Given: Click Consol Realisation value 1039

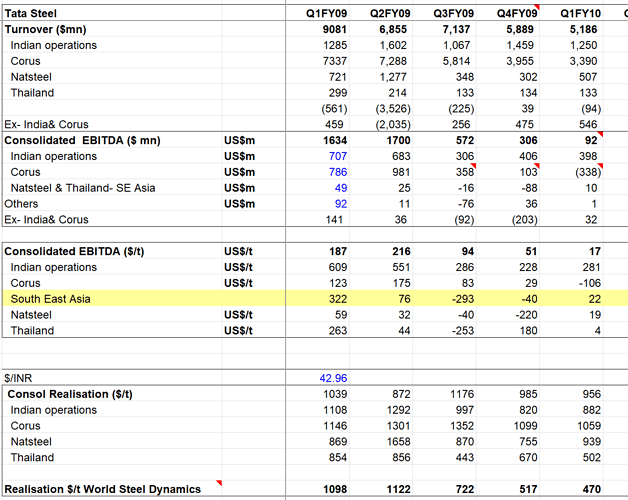Looking at the screenshot, I should tap(335, 394).
